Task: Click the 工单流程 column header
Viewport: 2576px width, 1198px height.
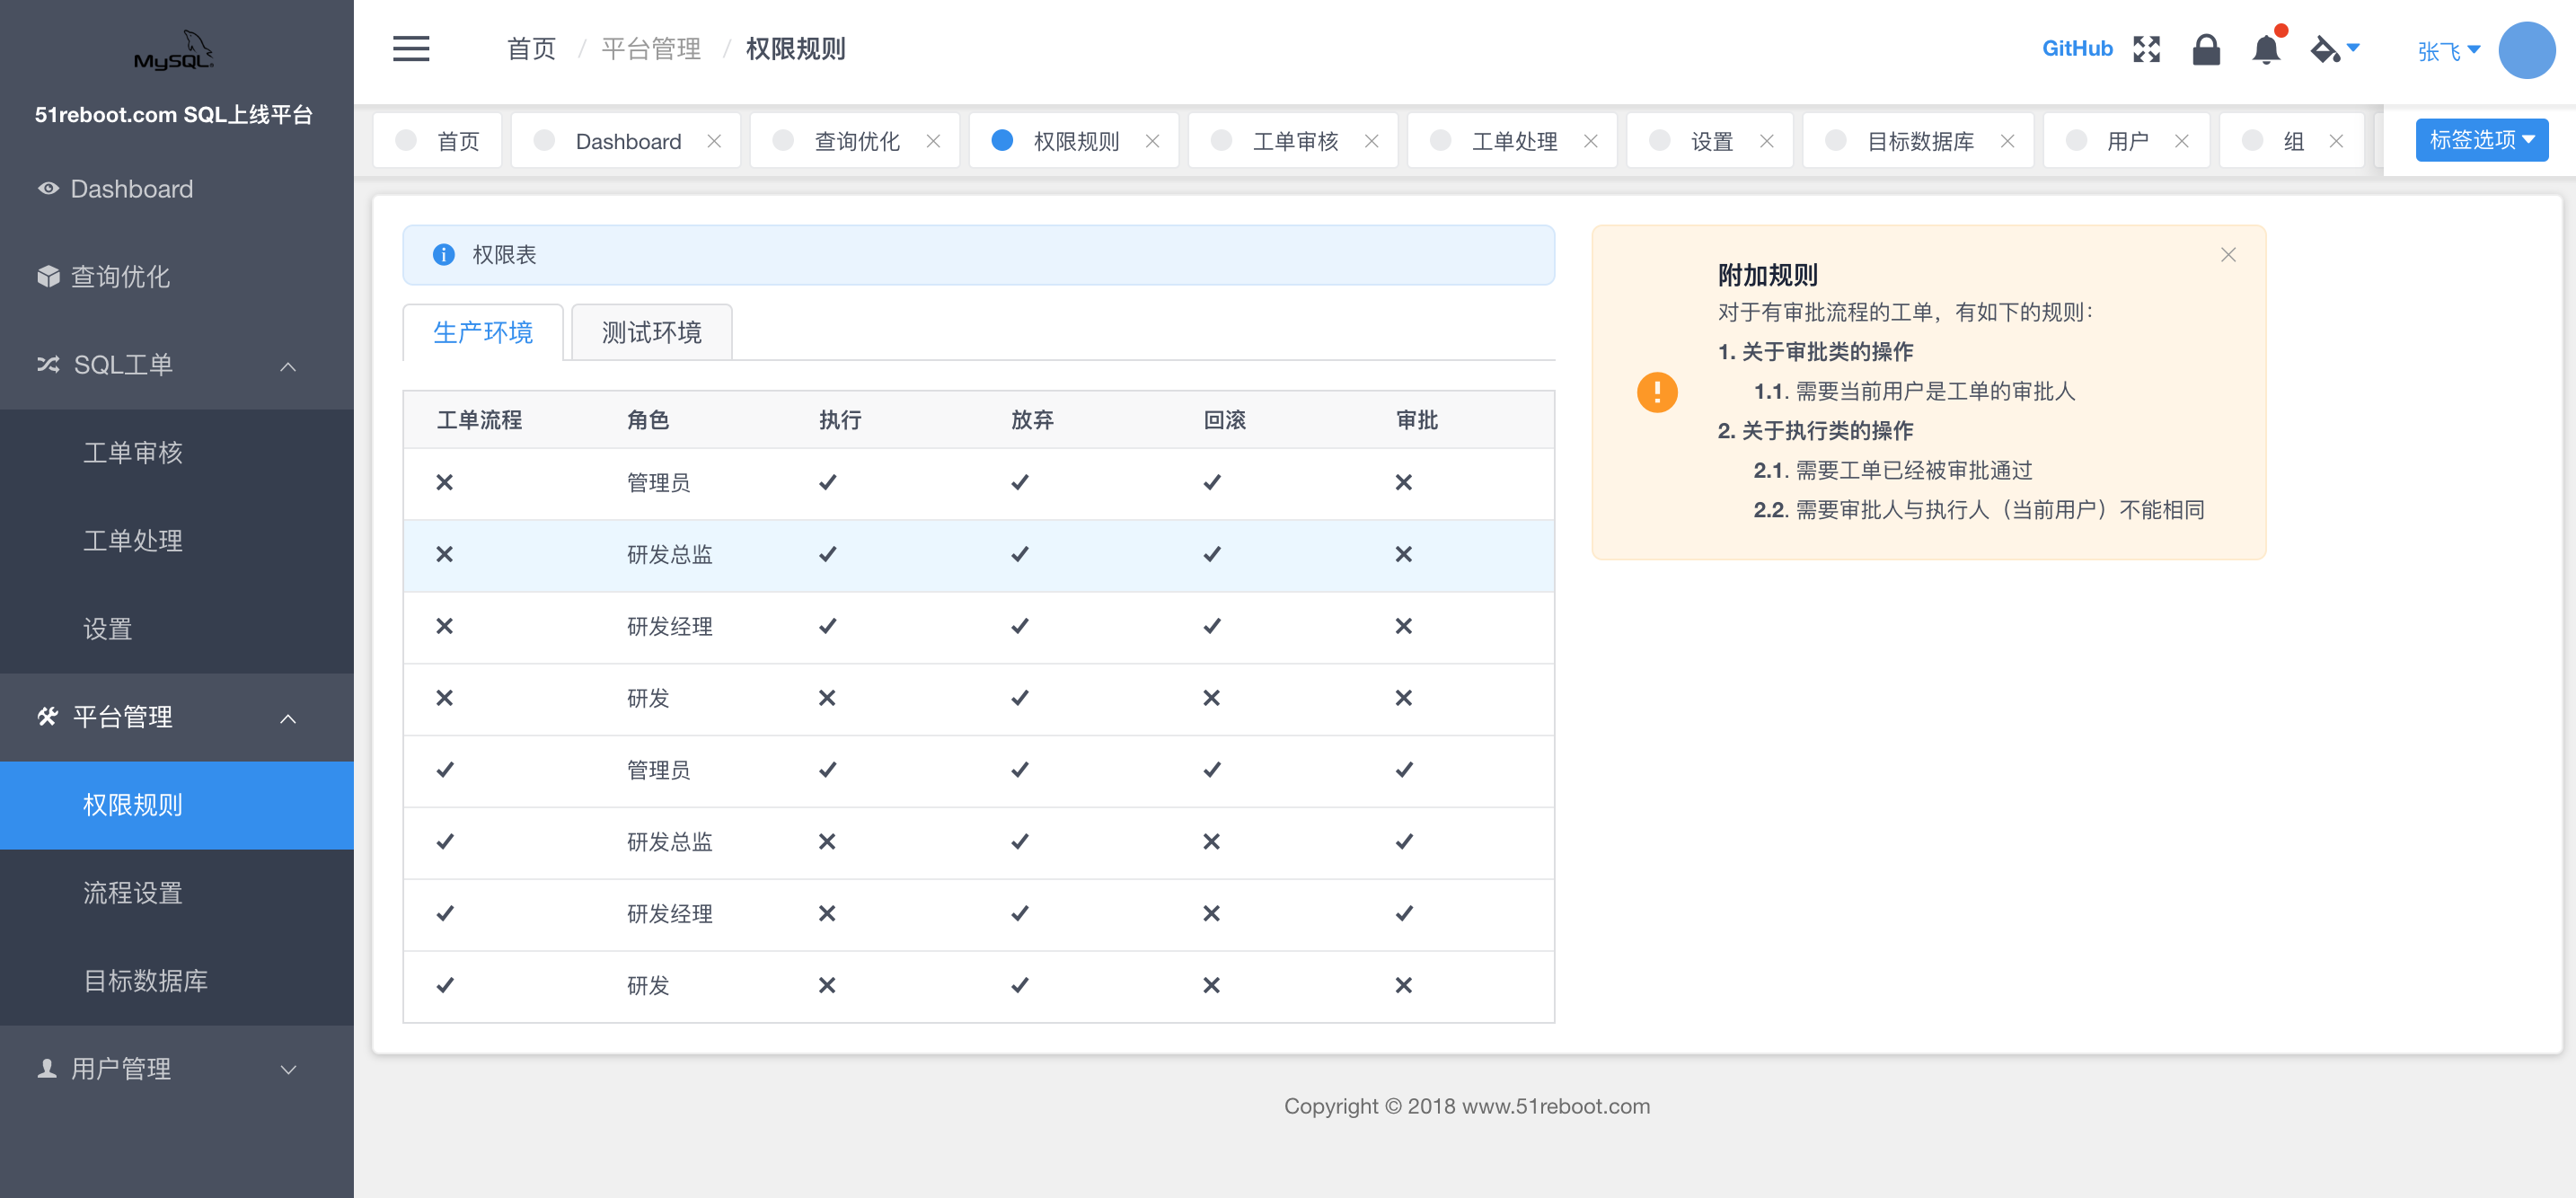Action: pyautogui.click(x=479, y=420)
